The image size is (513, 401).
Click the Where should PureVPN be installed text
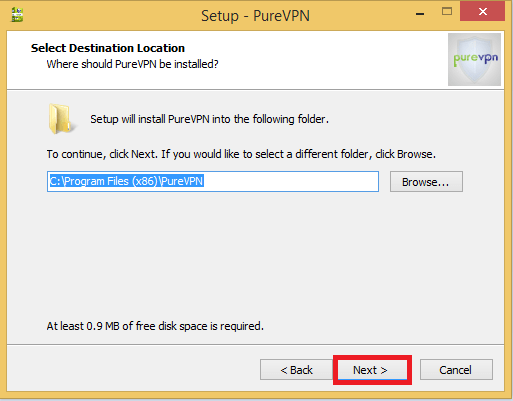click(132, 64)
